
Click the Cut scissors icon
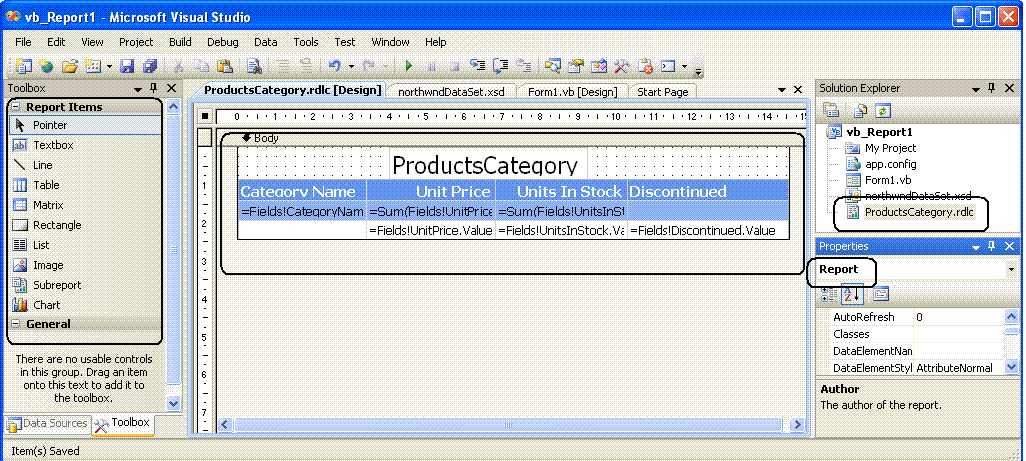(x=179, y=65)
